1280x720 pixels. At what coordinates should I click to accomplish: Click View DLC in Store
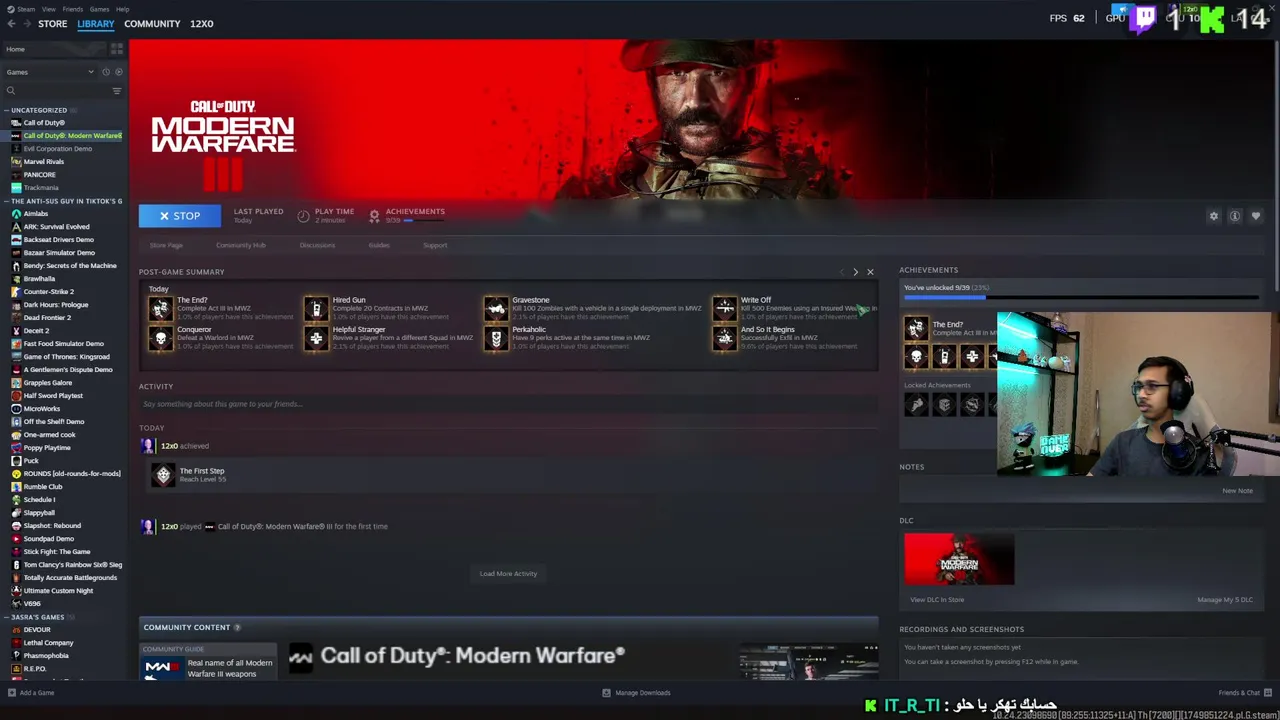(937, 600)
